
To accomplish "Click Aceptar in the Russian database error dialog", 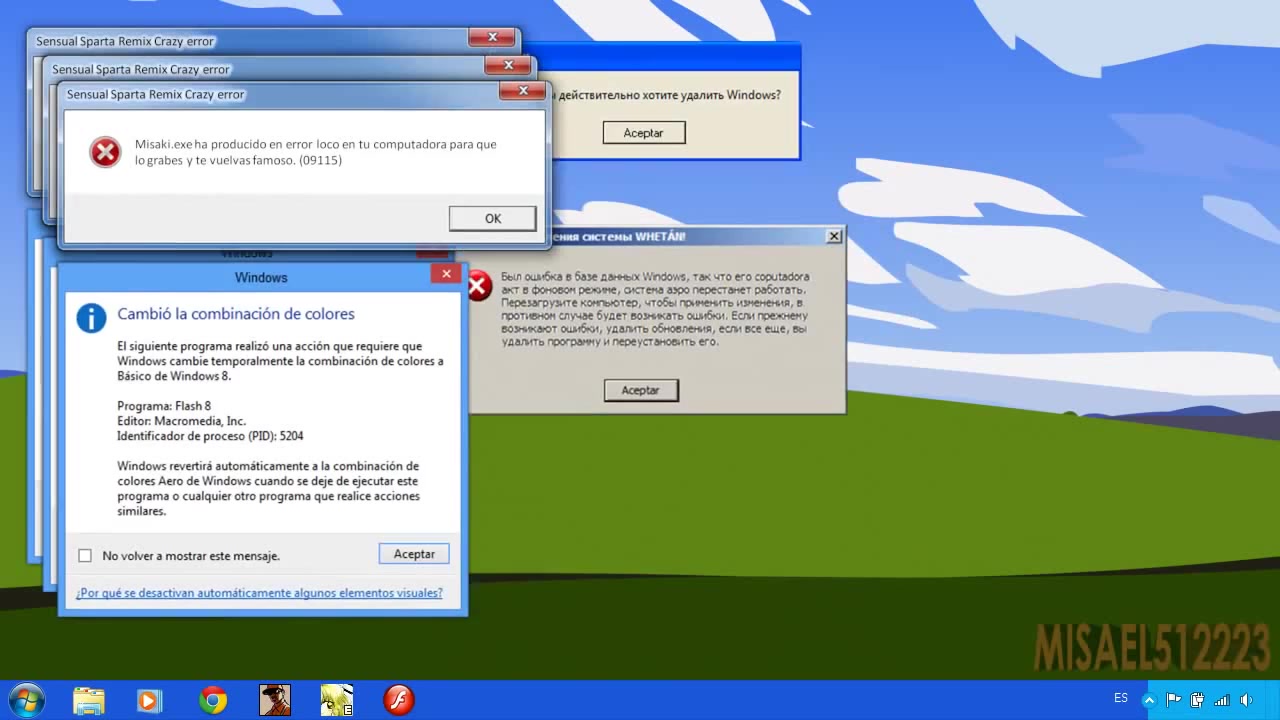I will (641, 390).
